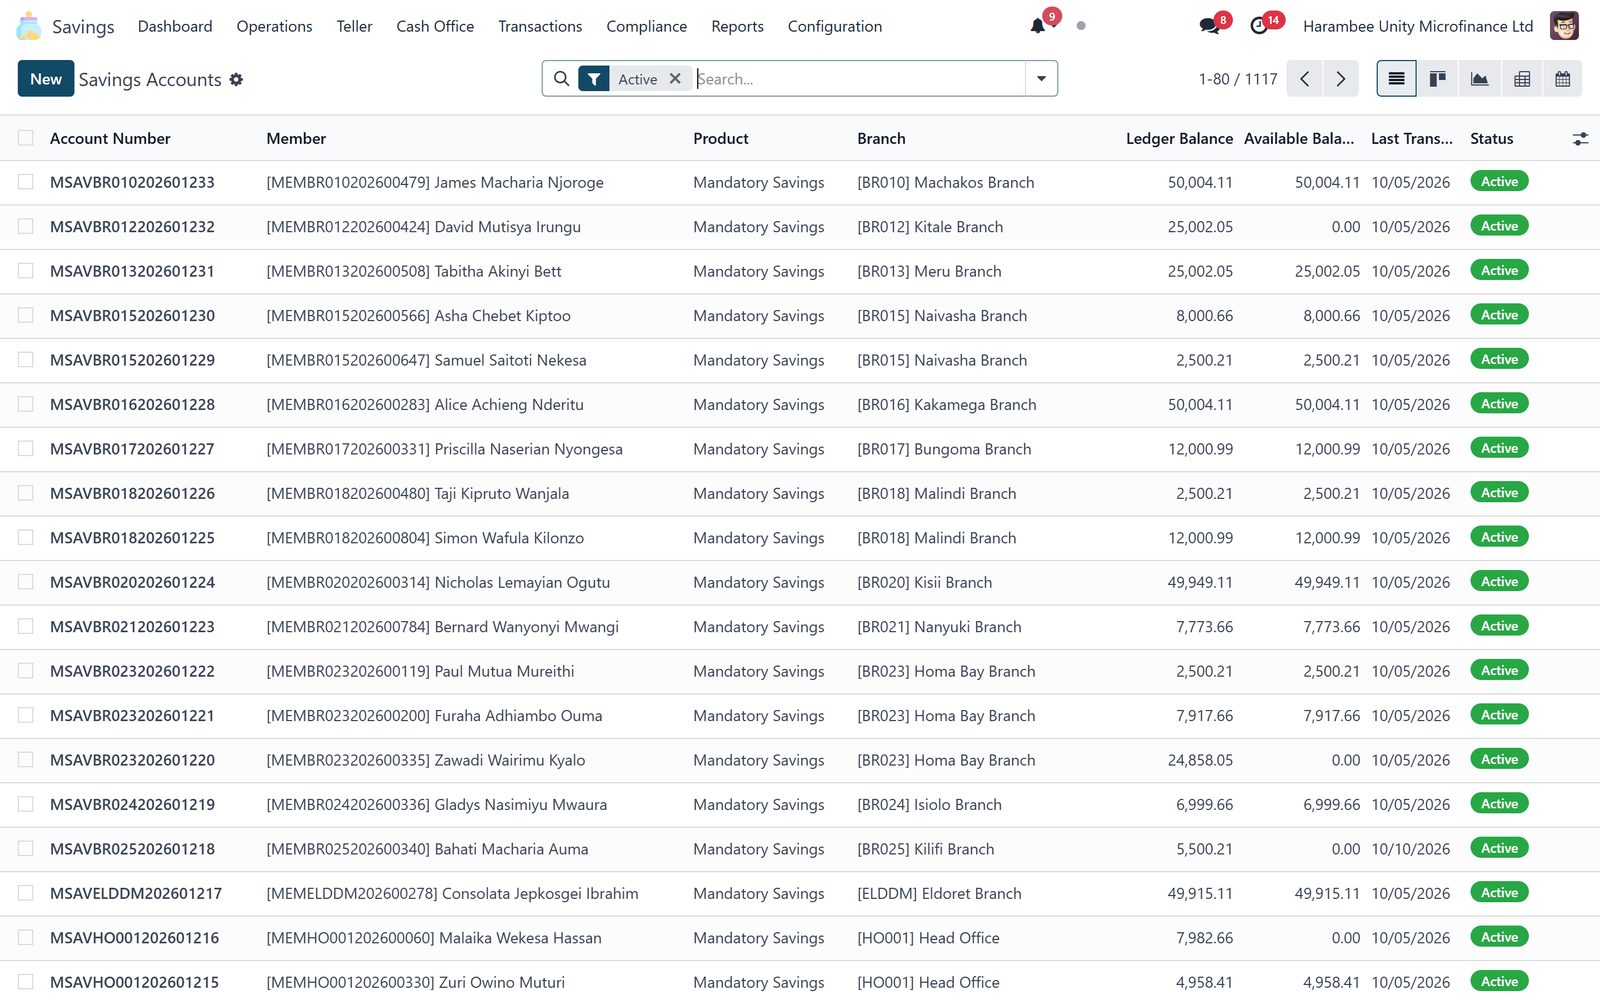Click the 1-80 / 1117 pager counter

(1238, 79)
